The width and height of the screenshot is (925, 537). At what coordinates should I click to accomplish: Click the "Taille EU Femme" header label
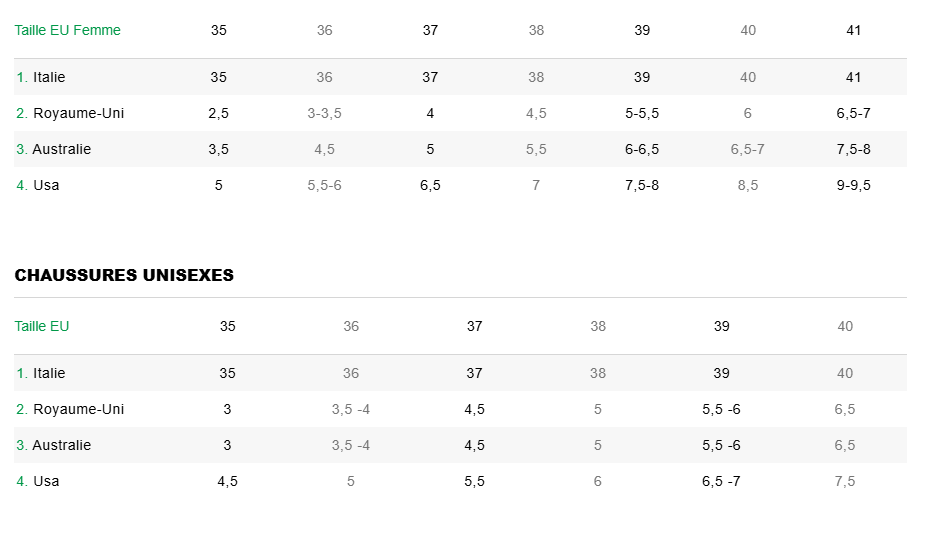67,30
